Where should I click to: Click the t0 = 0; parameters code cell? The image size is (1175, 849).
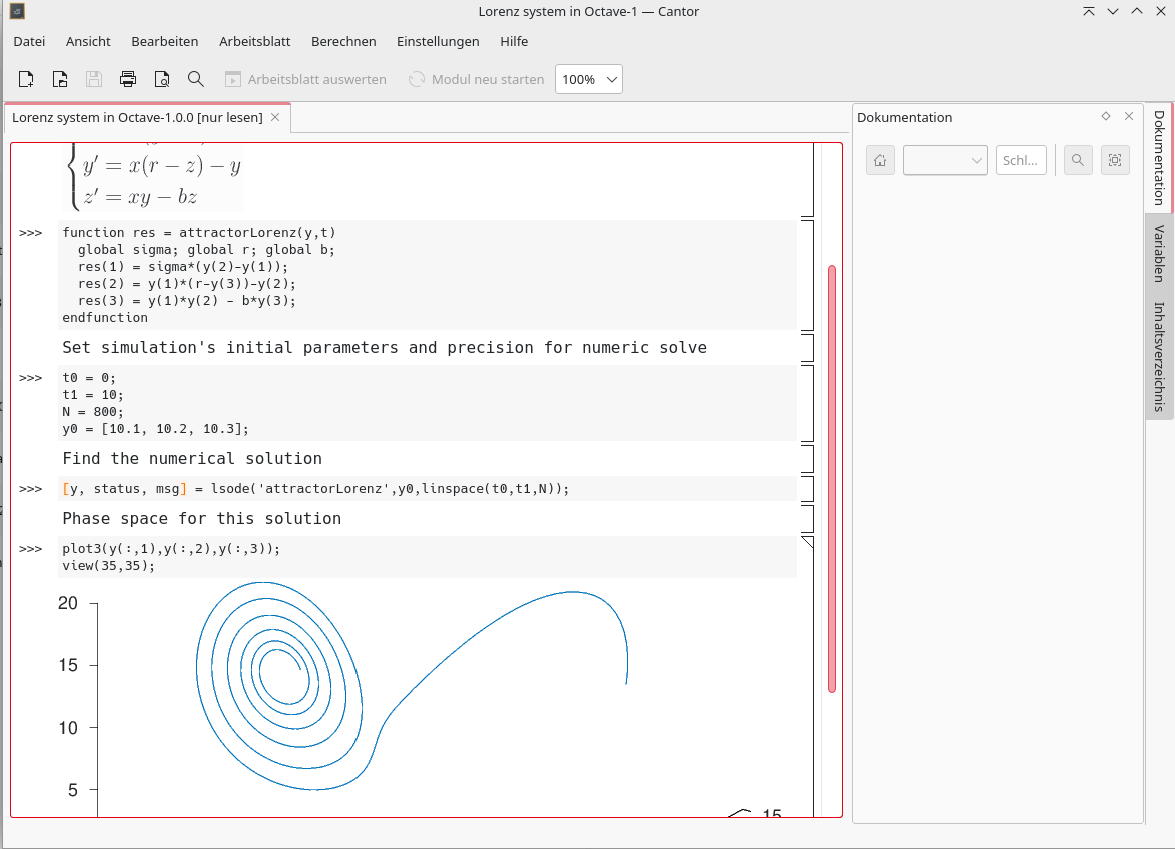429,403
